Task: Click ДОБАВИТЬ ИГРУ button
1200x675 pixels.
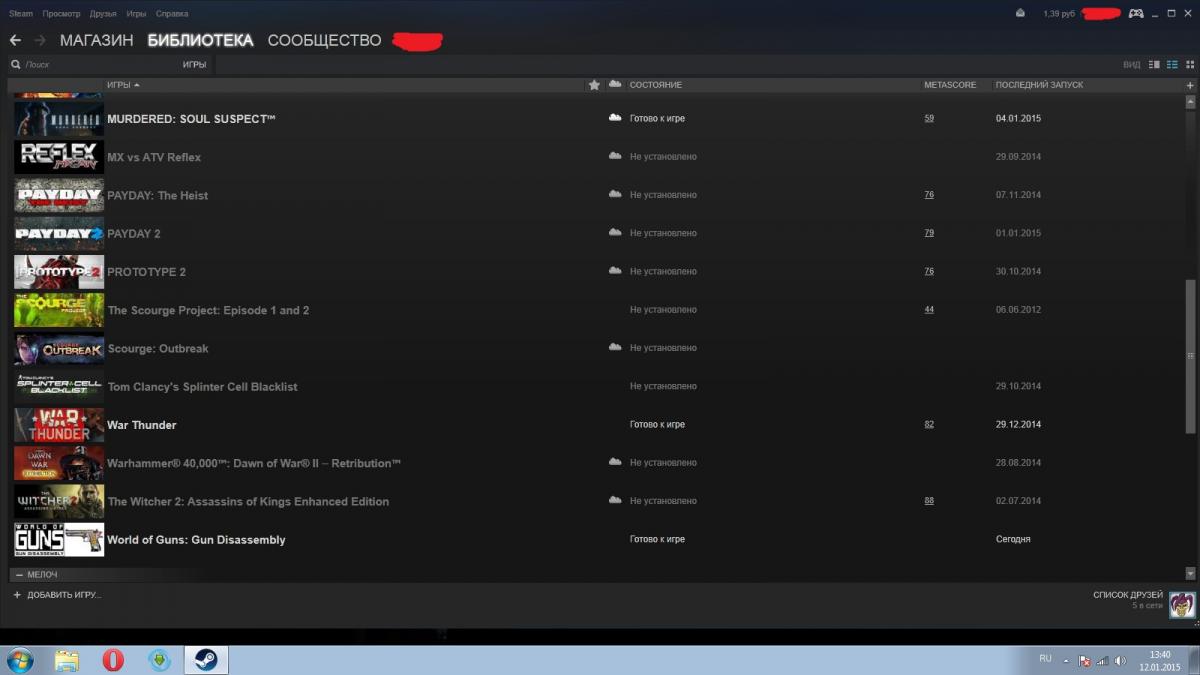Action: [57, 595]
